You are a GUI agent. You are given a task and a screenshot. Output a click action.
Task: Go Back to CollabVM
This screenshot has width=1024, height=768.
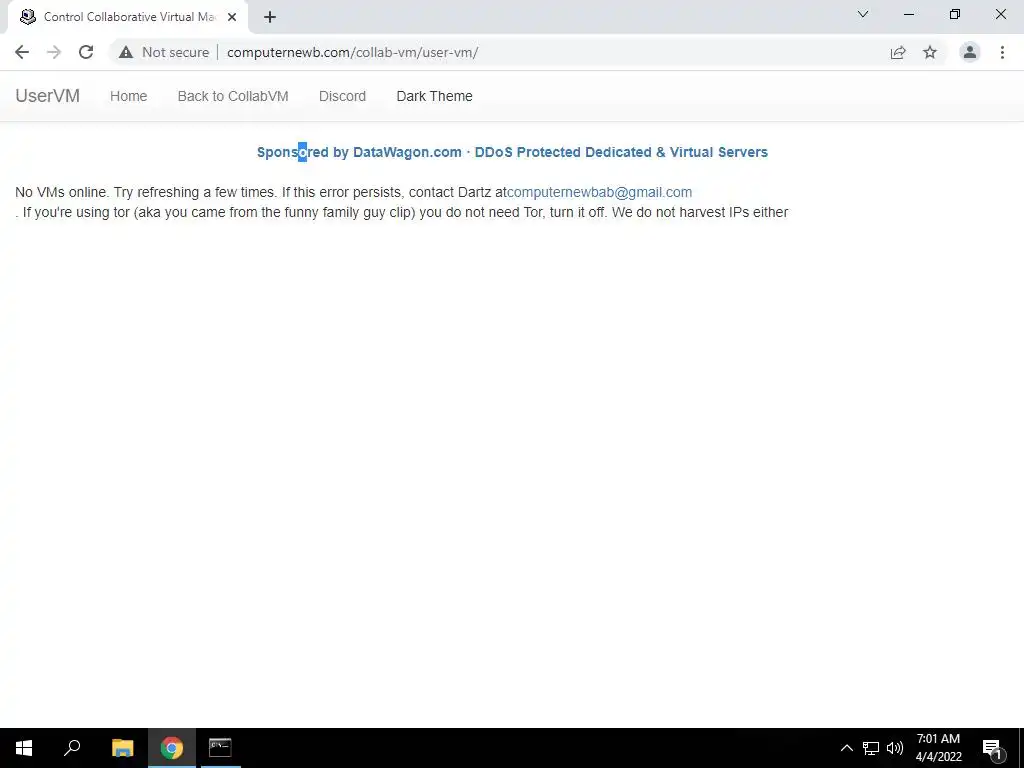tap(233, 96)
